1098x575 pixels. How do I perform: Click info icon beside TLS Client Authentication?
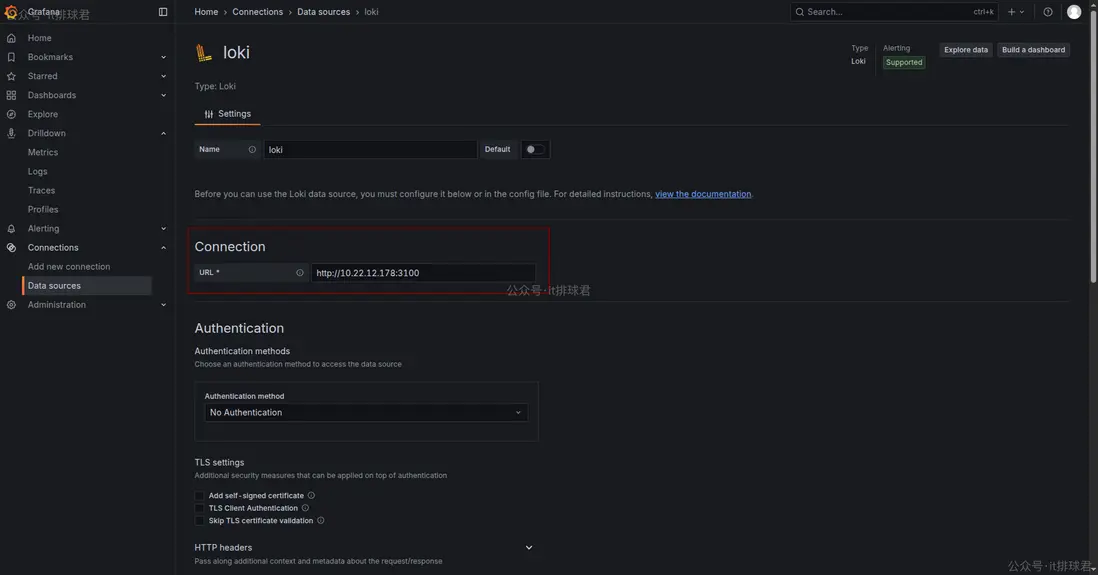305,508
